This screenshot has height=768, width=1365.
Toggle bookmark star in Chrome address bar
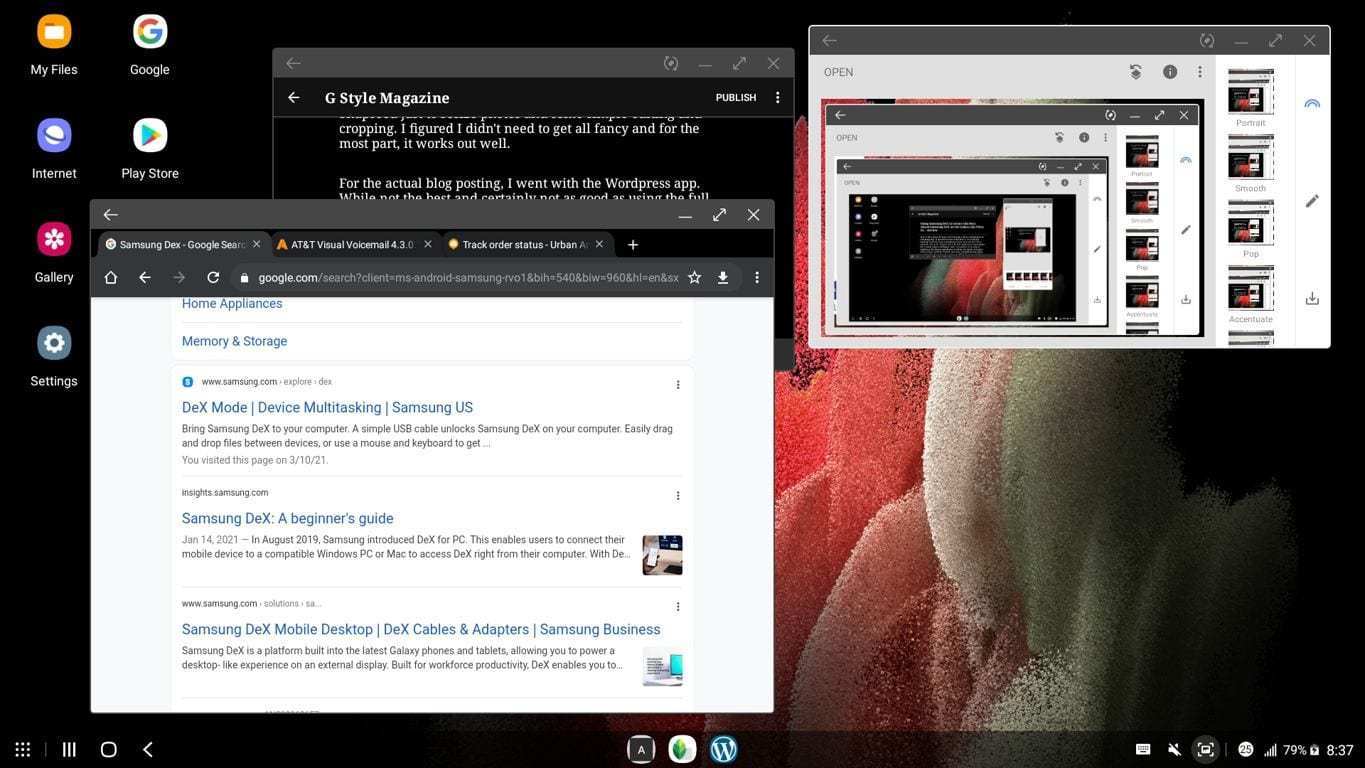click(694, 277)
